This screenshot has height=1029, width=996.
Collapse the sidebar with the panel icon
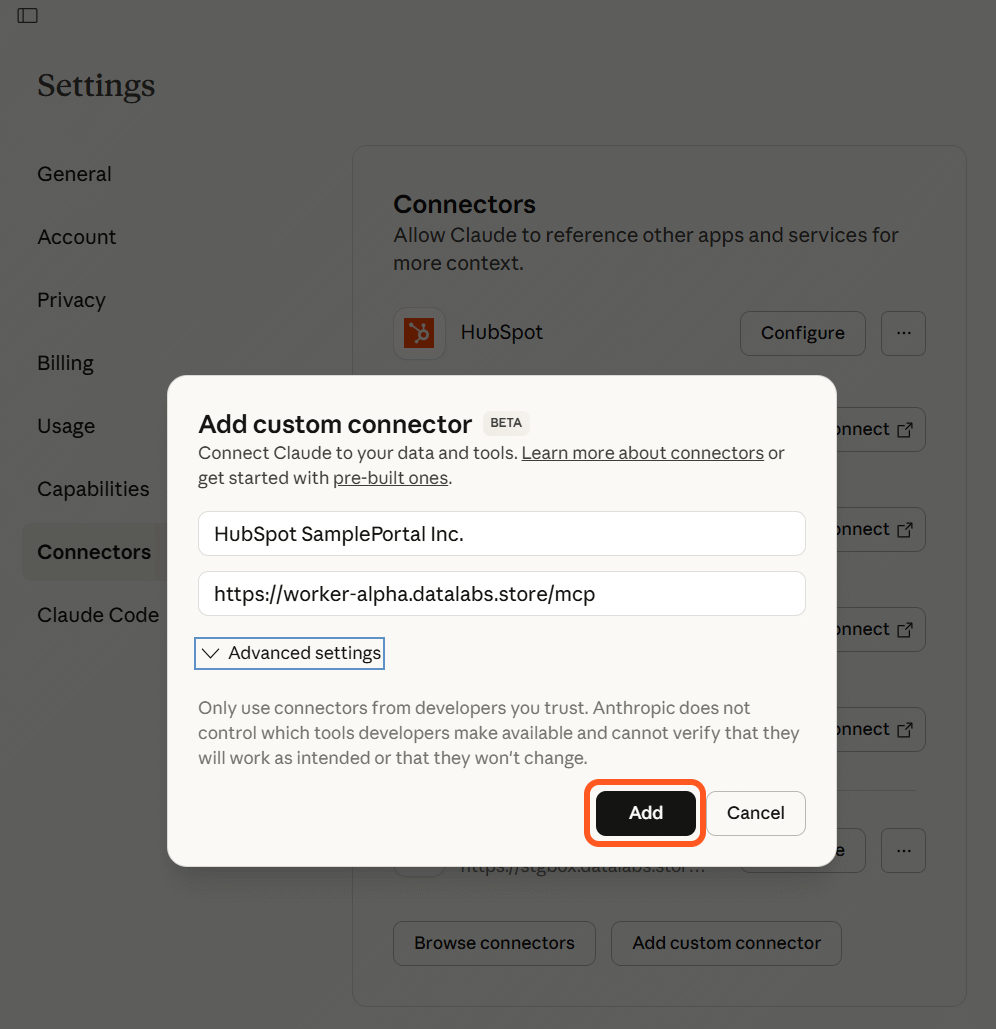pos(27,15)
